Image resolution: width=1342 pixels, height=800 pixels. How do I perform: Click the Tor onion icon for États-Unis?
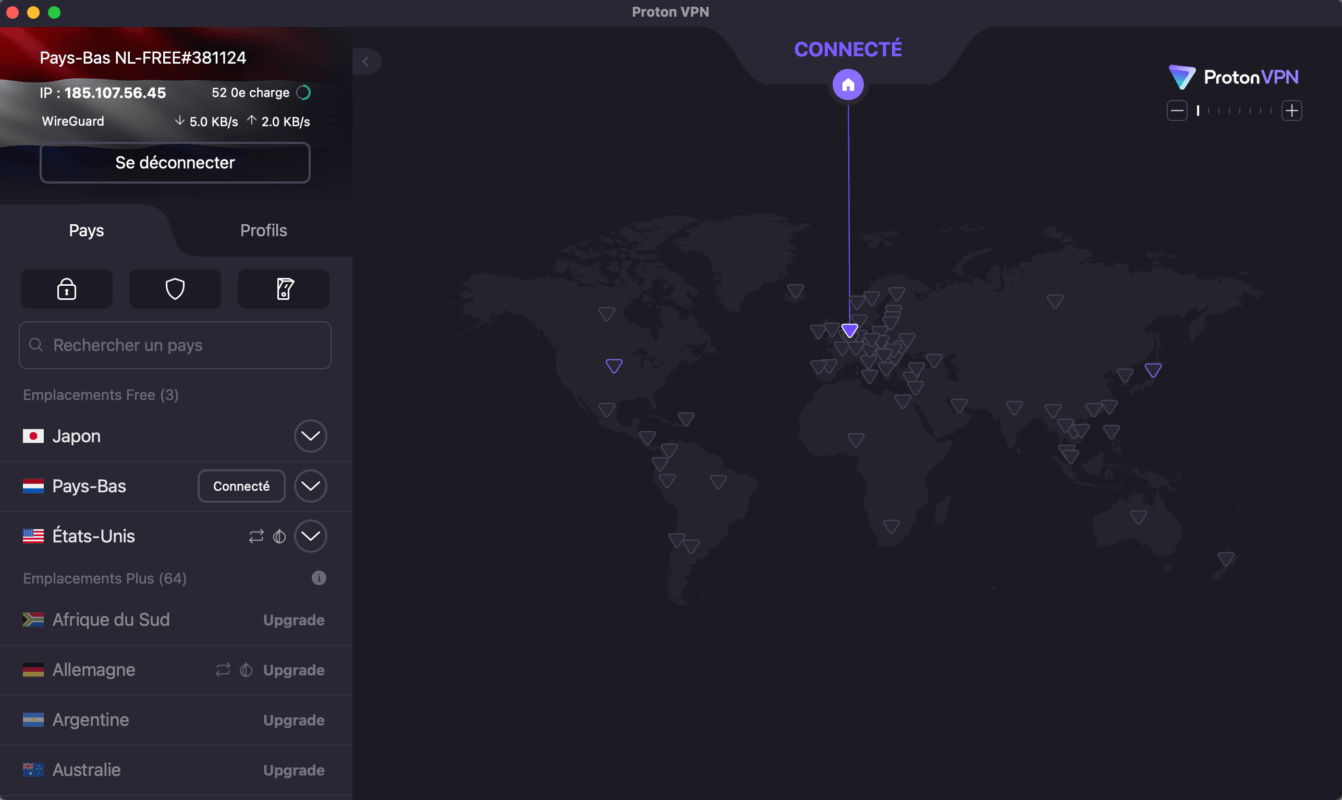pyautogui.click(x=280, y=536)
